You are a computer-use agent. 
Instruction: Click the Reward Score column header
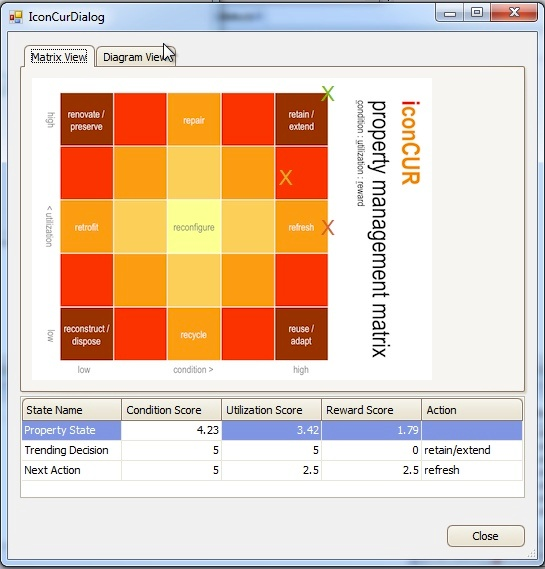tap(372, 410)
